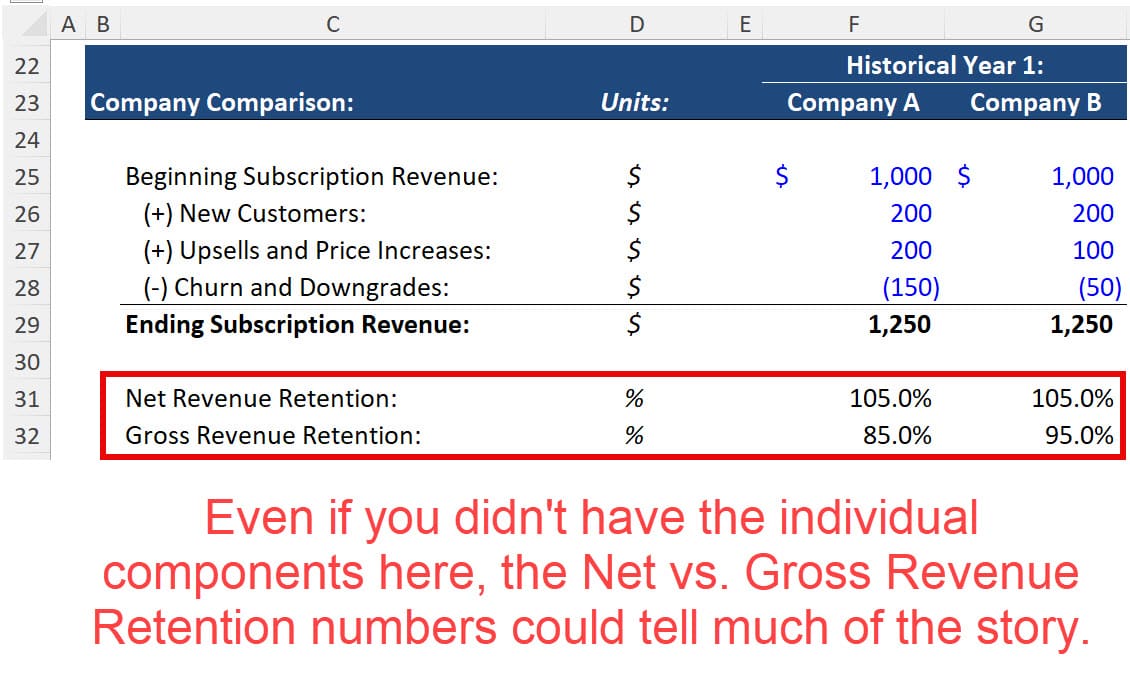Select row 22 header
The width and height of the screenshot is (1130, 687).
pyautogui.click(x=27, y=65)
